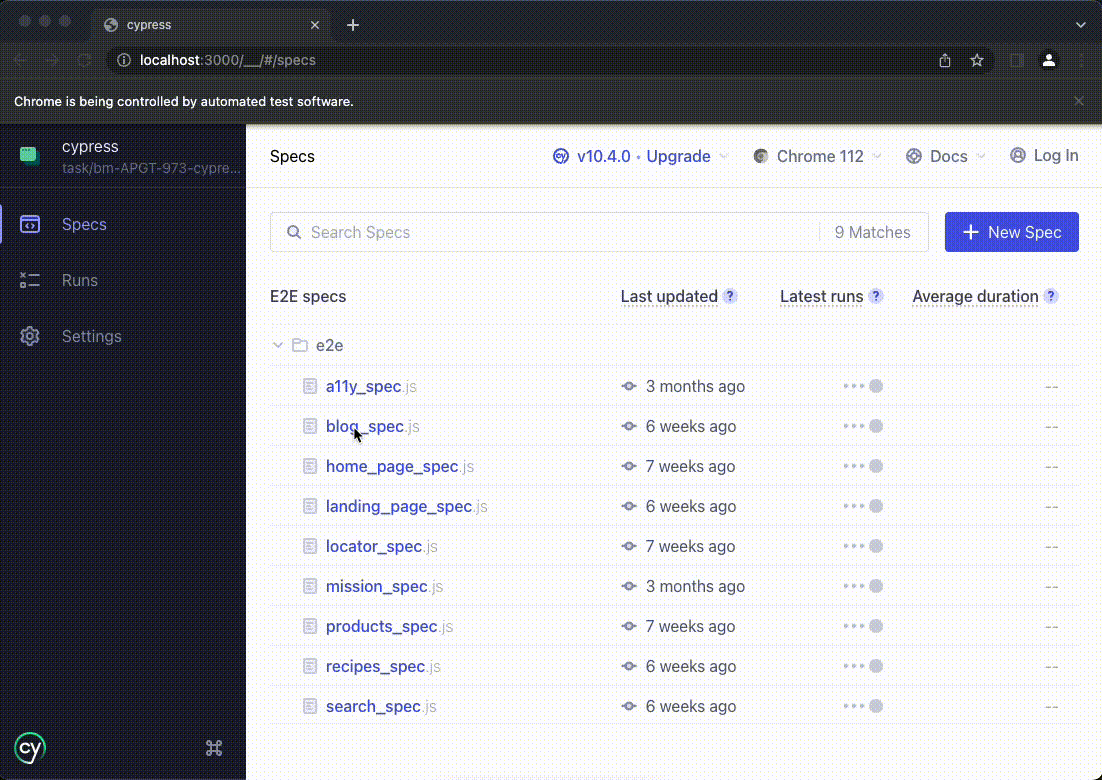This screenshot has width=1102, height=780.
Task: Click the question mark next to Latest runs
Action: 876,296
